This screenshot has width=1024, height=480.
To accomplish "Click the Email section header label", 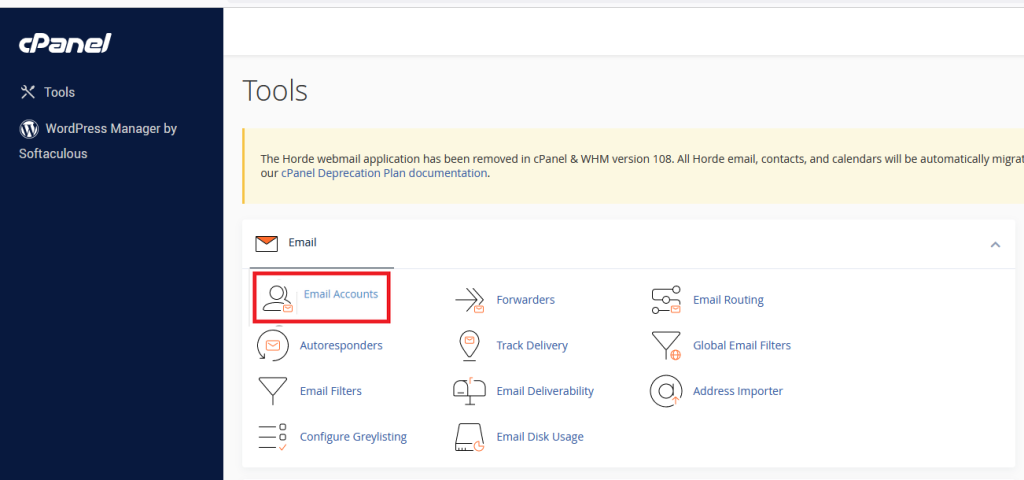I will pos(302,243).
